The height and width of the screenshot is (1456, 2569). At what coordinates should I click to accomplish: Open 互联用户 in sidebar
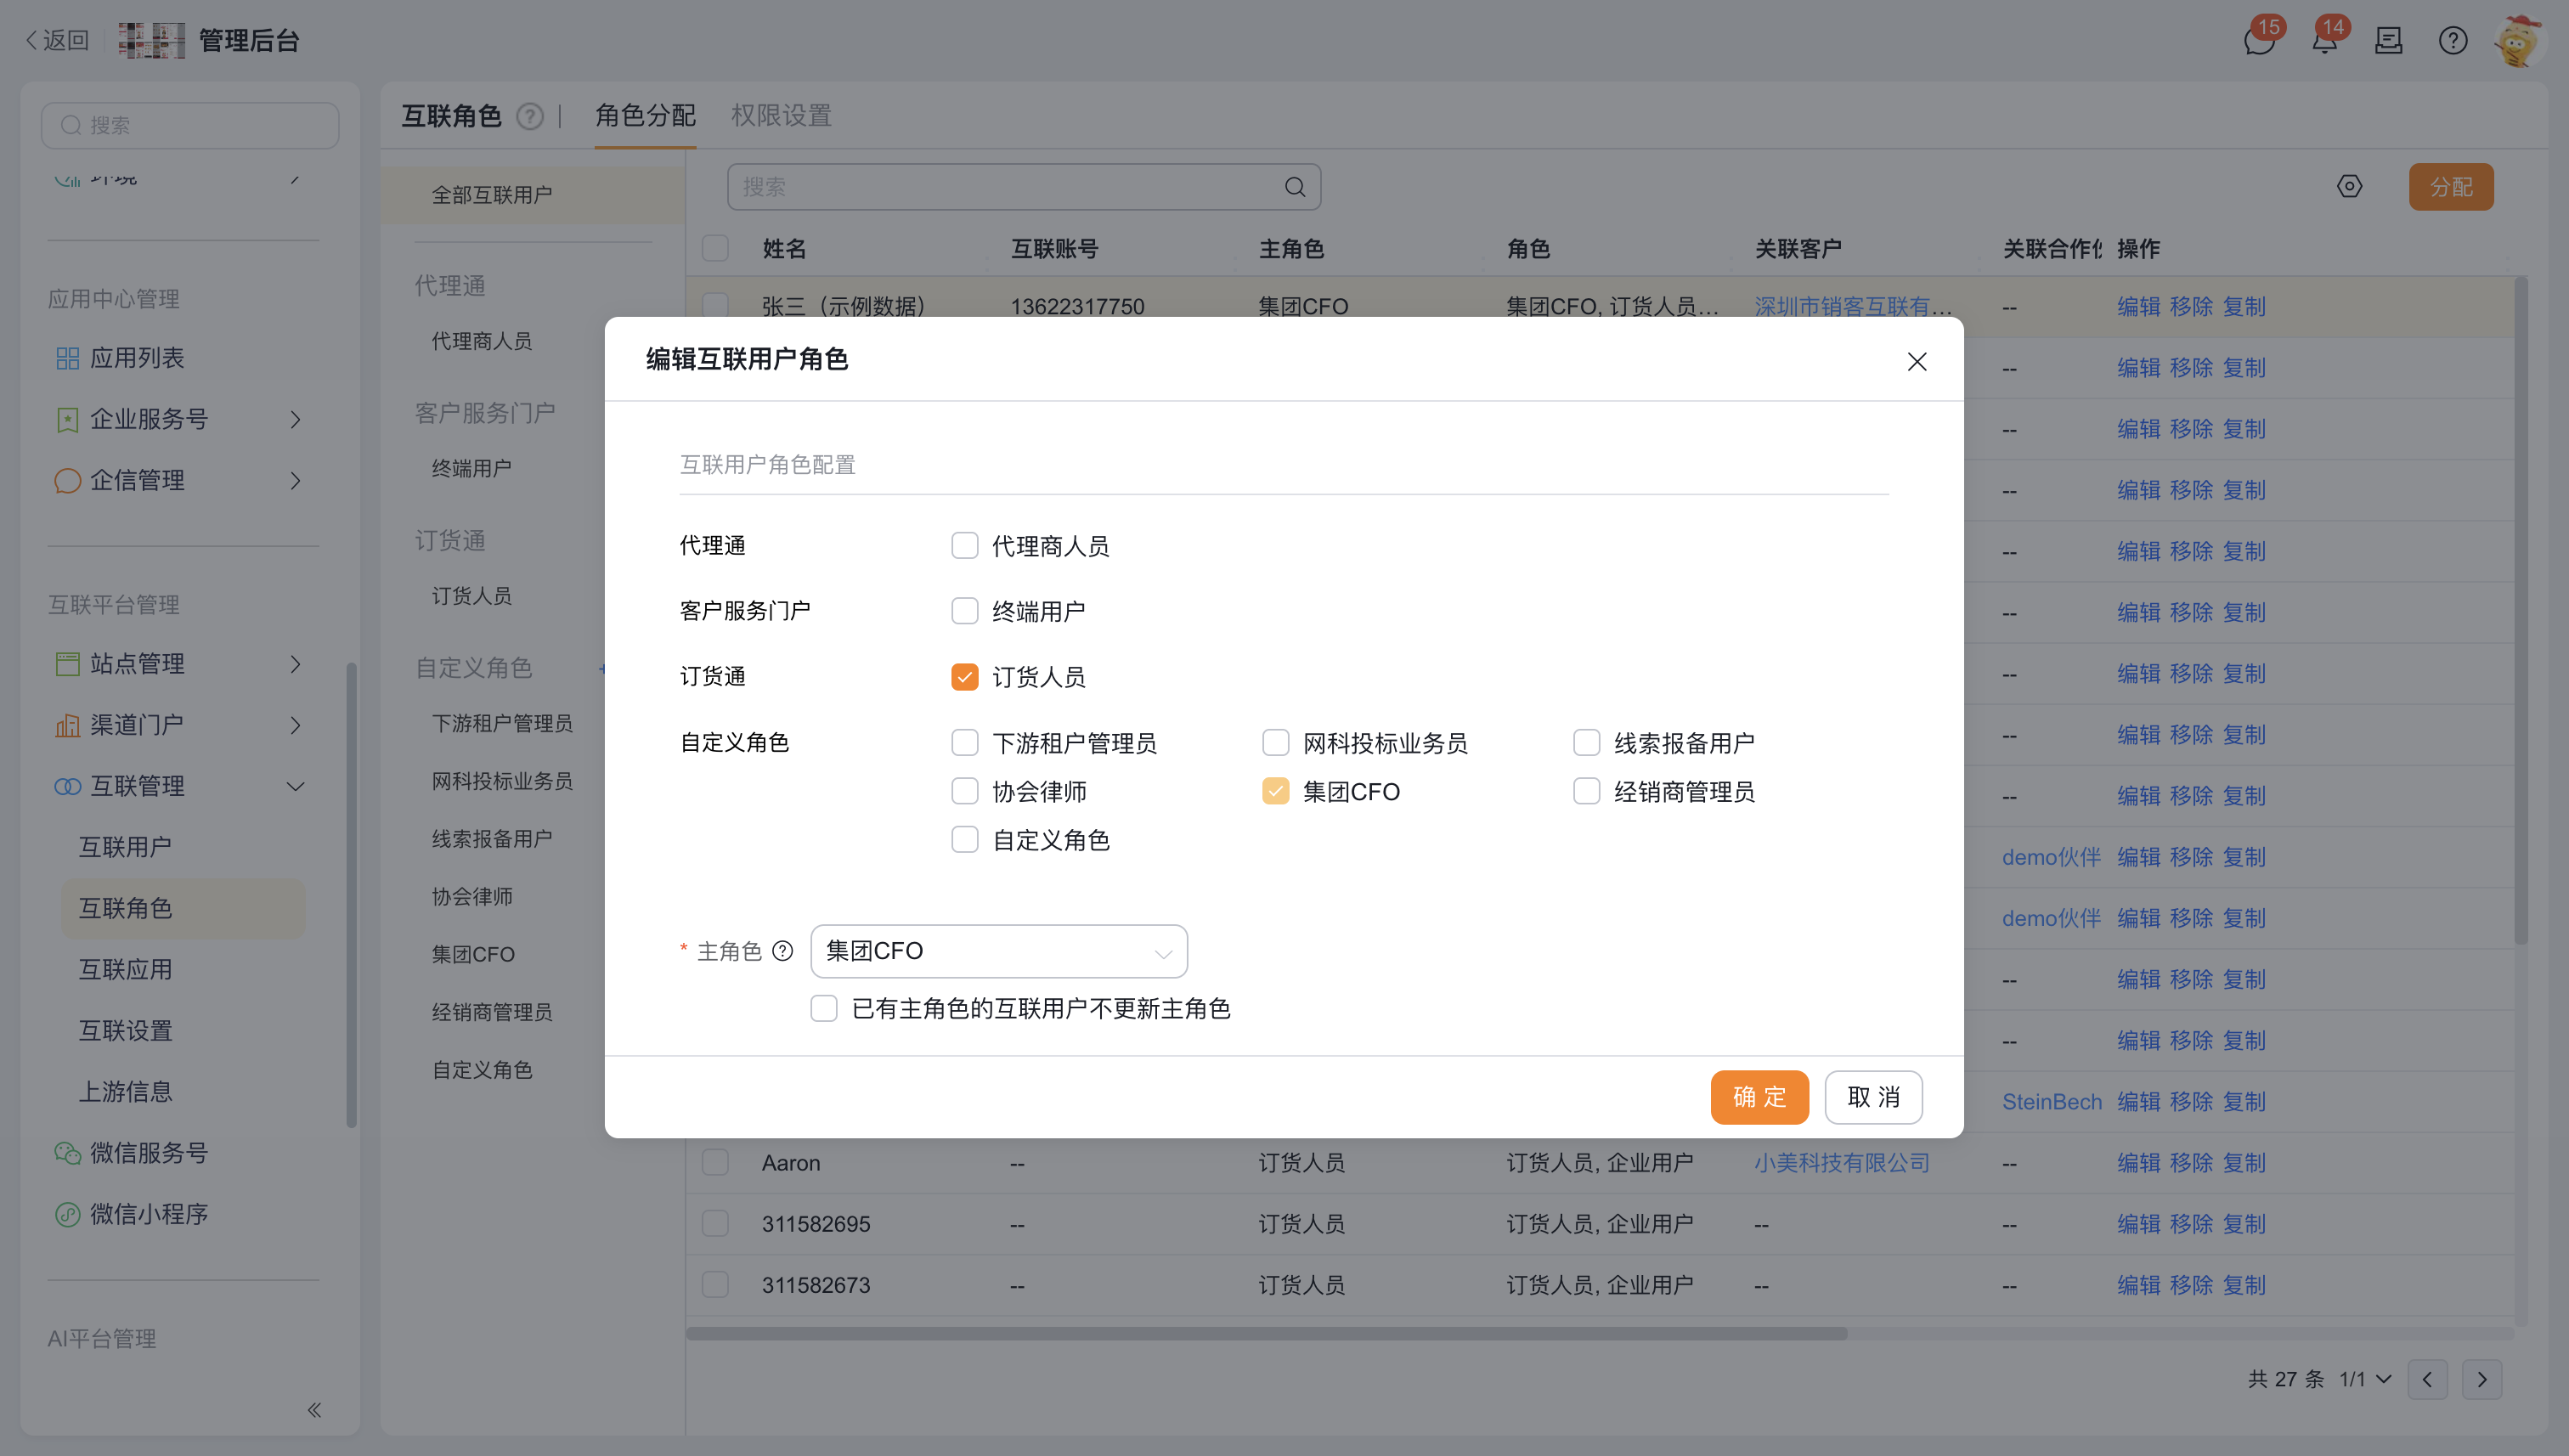[126, 847]
